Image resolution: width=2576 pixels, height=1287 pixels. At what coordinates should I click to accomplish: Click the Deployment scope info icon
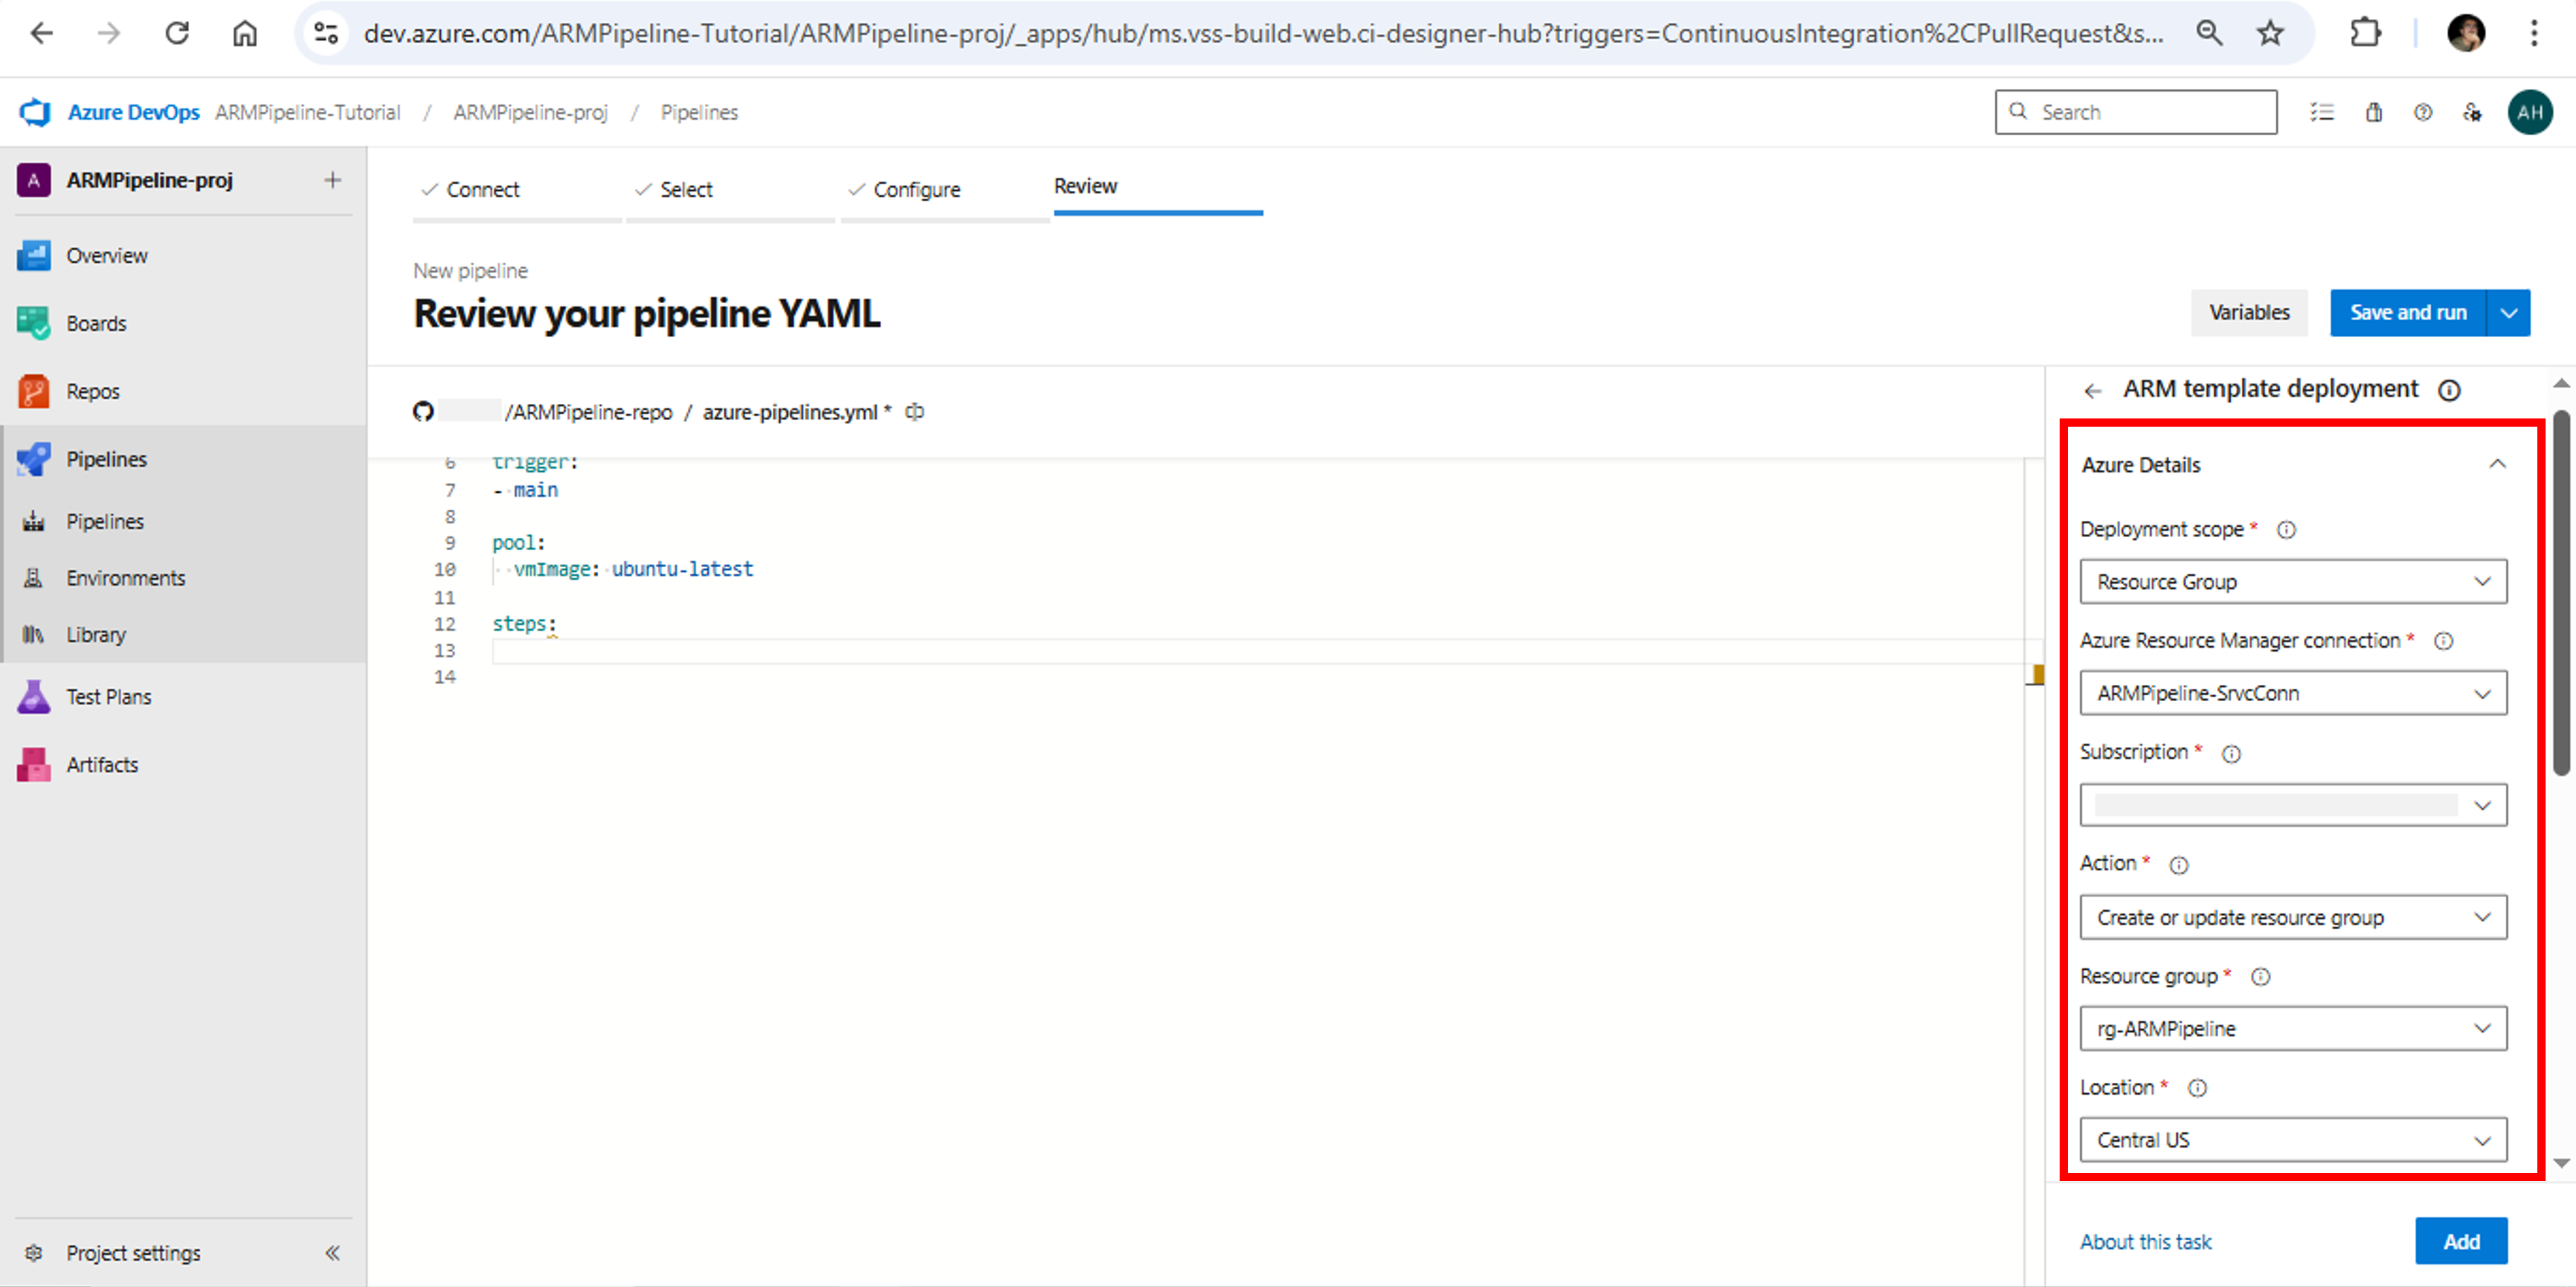point(2288,530)
